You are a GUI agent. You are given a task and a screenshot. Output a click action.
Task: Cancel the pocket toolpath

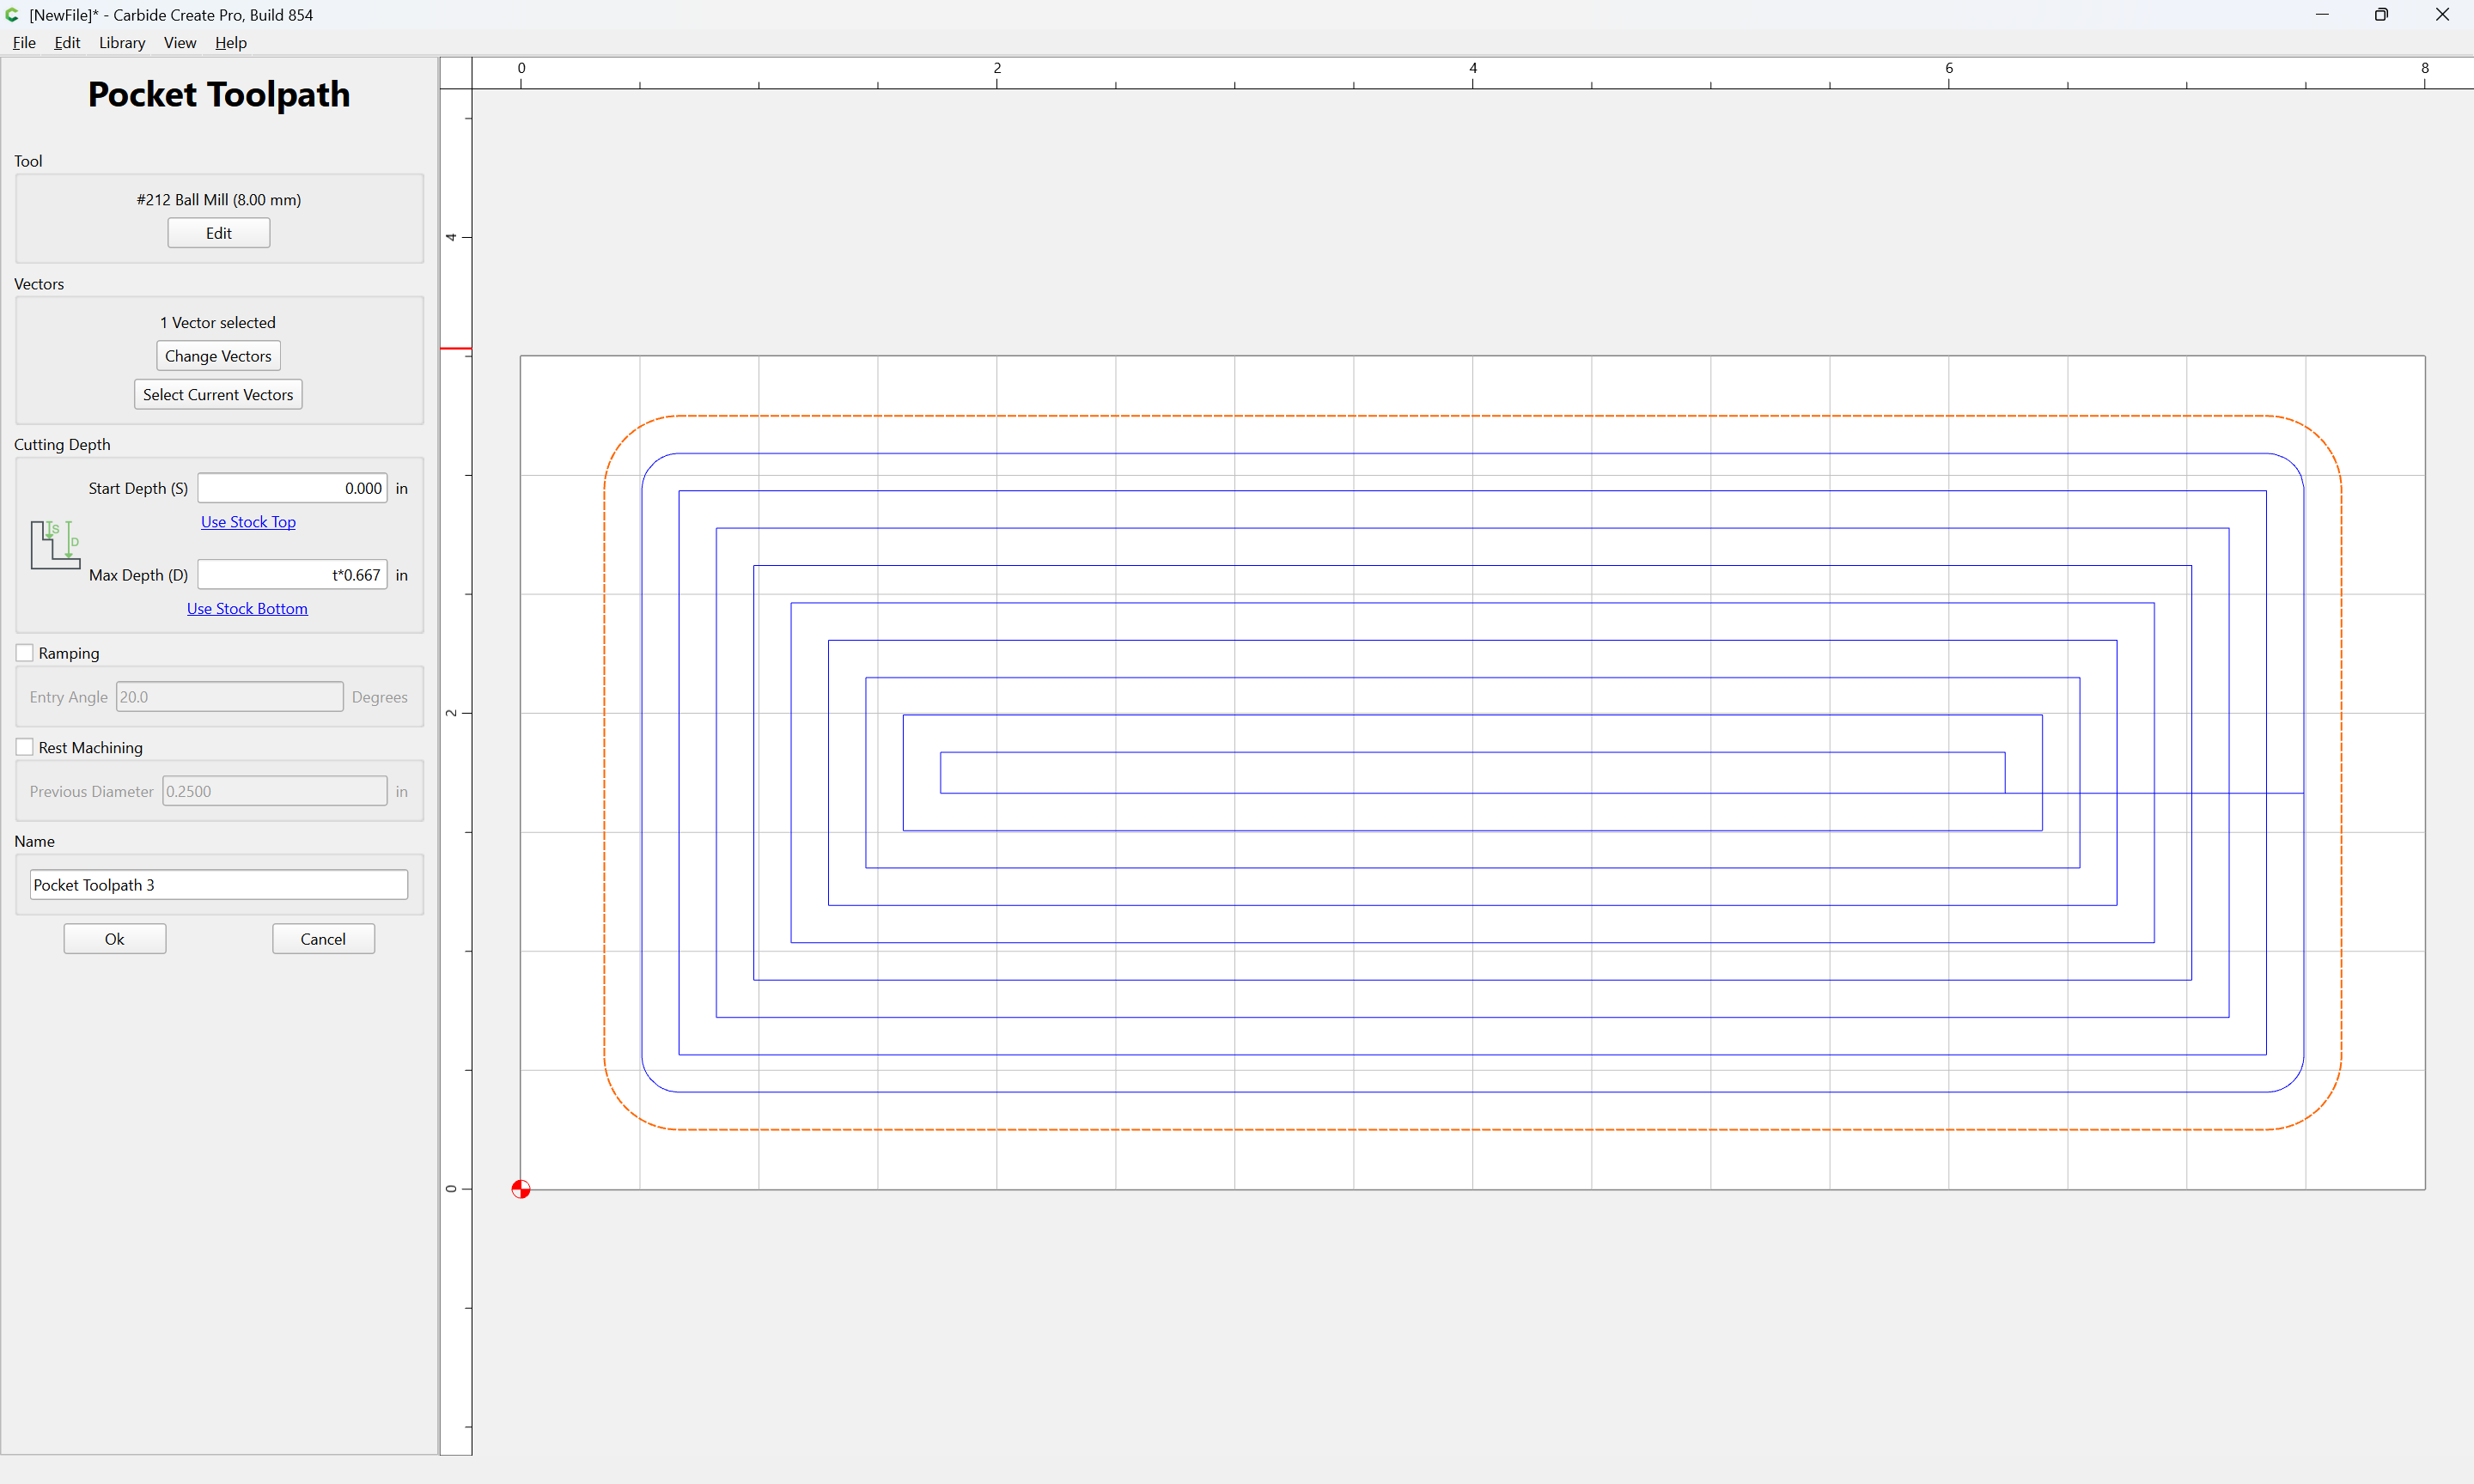[x=323, y=939]
